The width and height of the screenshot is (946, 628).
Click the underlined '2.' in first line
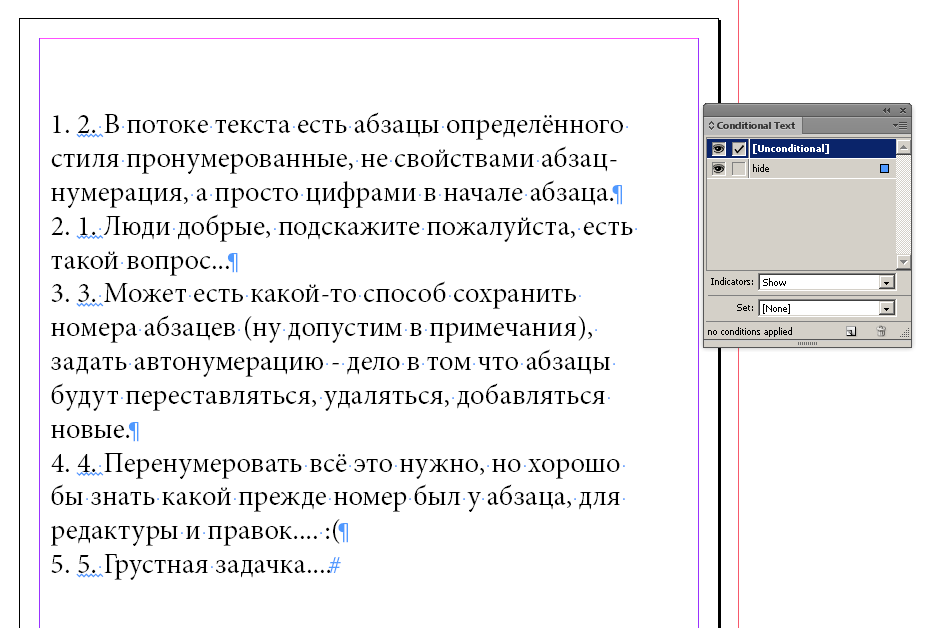pos(87,125)
